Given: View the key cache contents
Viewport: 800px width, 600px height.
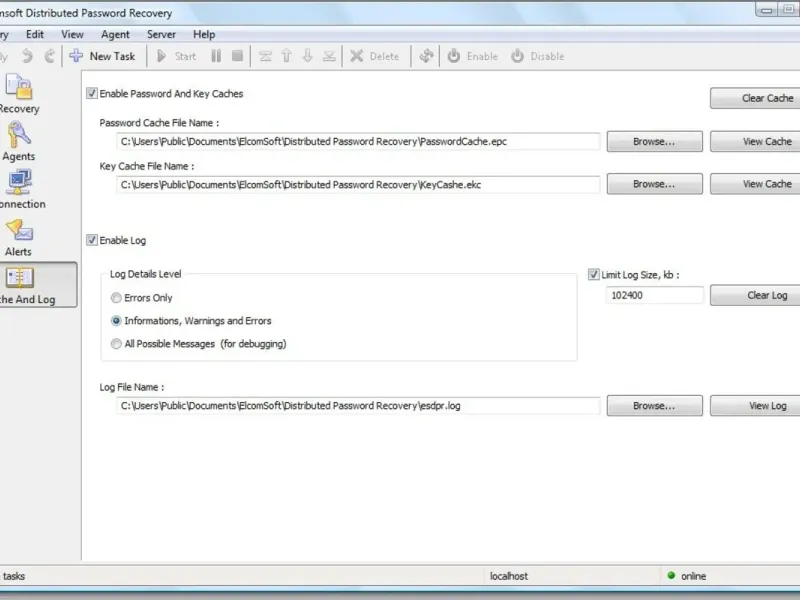Looking at the screenshot, I should pyautogui.click(x=755, y=184).
